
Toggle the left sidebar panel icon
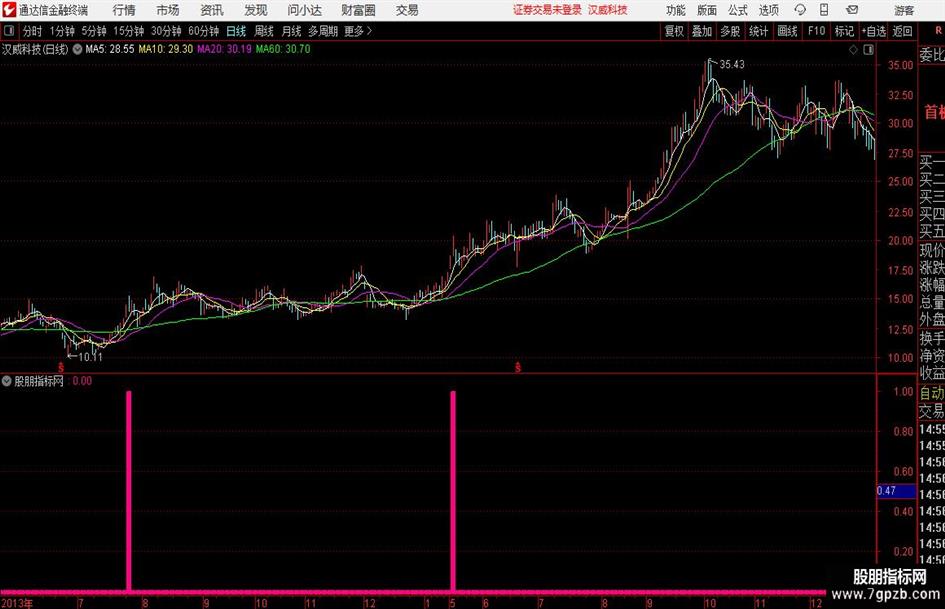click(x=9, y=31)
